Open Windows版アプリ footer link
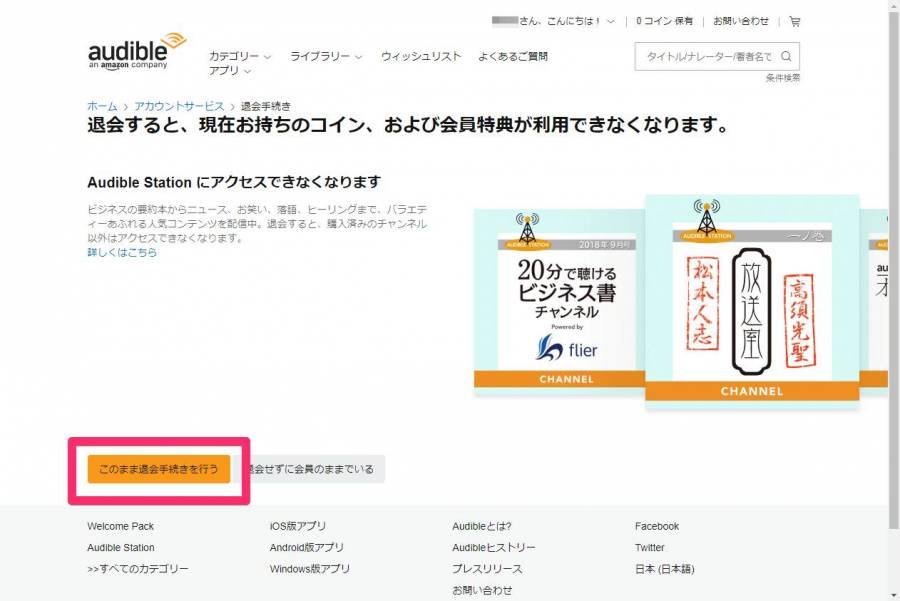 click(309, 569)
